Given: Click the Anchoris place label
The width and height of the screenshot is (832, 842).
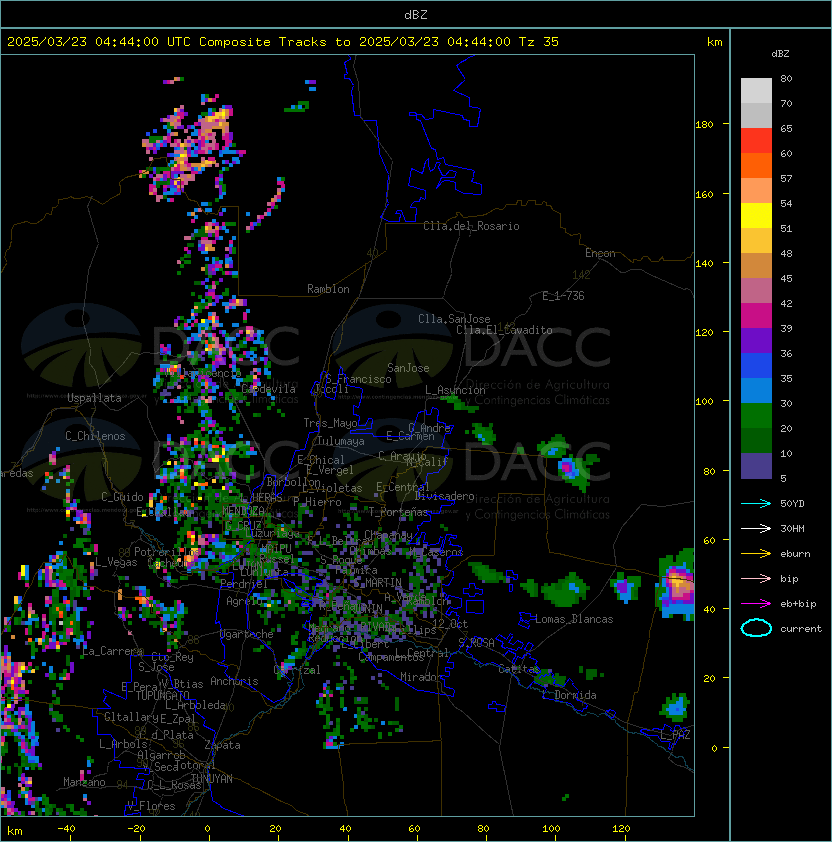Looking at the screenshot, I should coord(234,681).
